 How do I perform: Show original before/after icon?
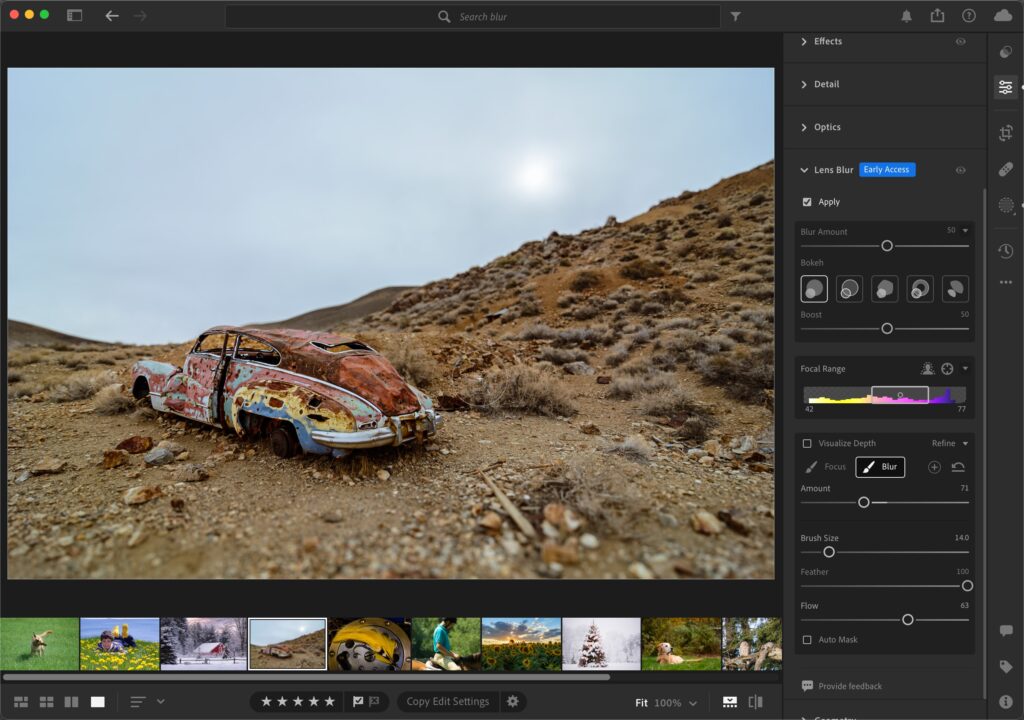(756, 702)
